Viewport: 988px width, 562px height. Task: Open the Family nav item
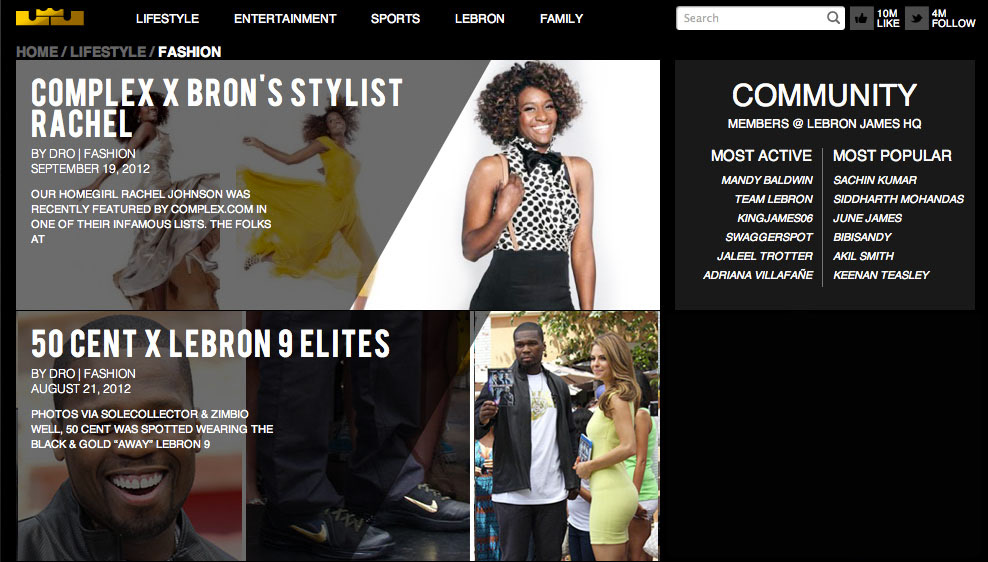[561, 19]
